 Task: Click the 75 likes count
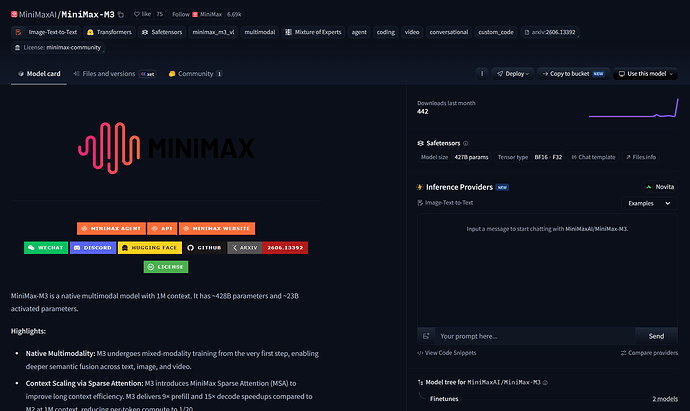pos(159,14)
